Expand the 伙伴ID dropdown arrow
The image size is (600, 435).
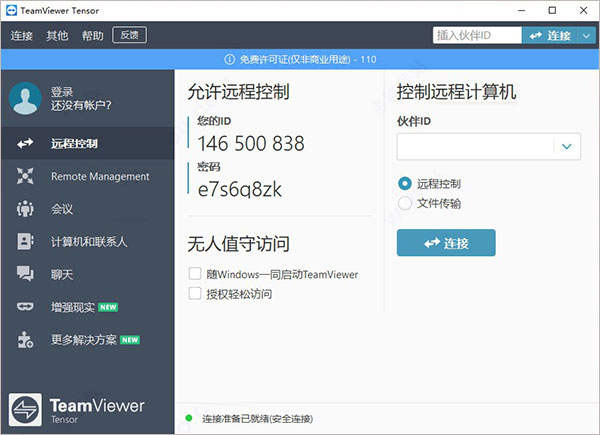567,146
